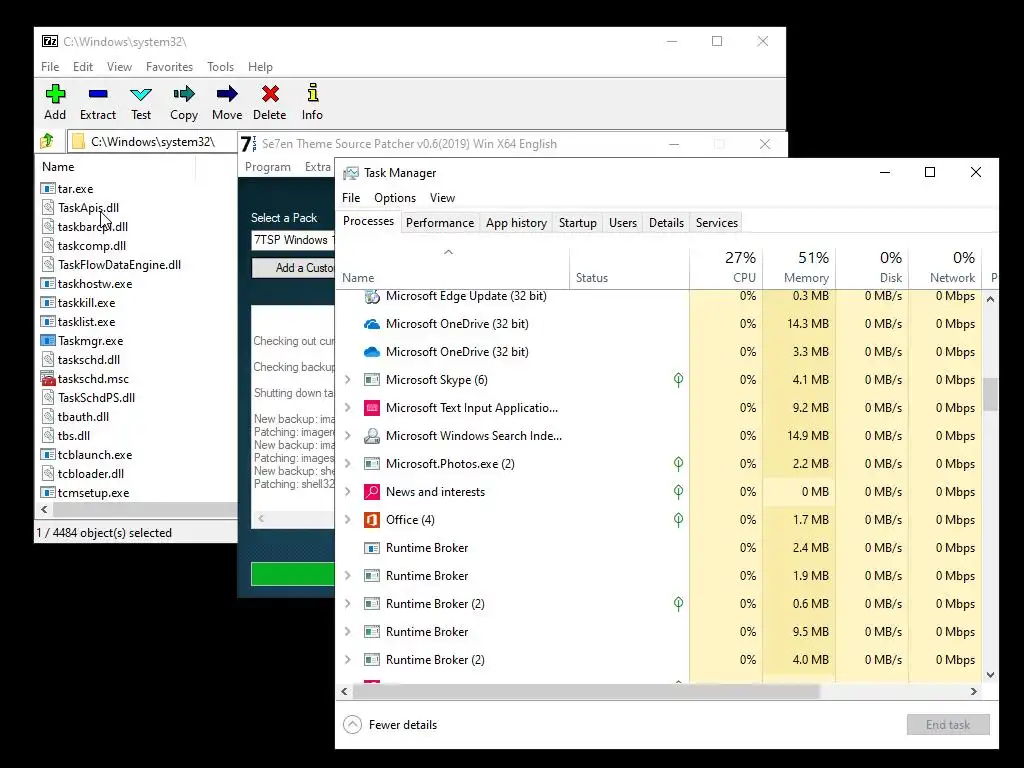Click the End task button

pos(948,724)
